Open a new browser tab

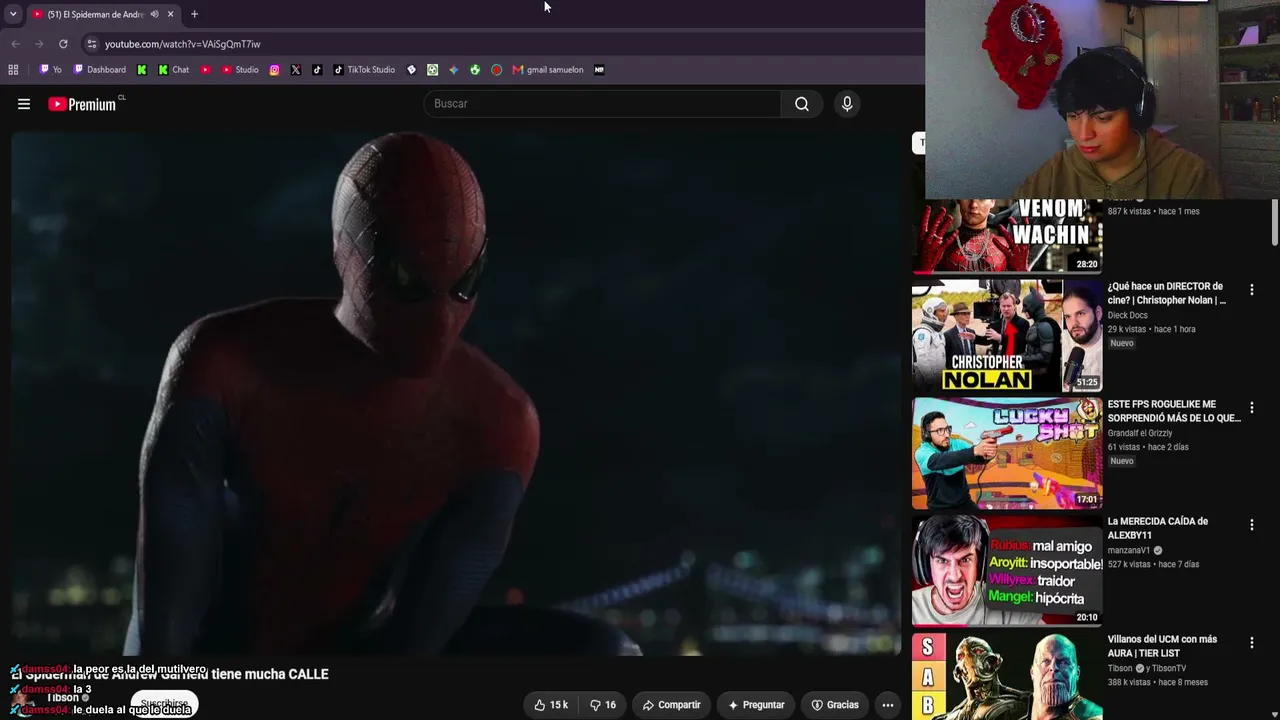point(194,14)
